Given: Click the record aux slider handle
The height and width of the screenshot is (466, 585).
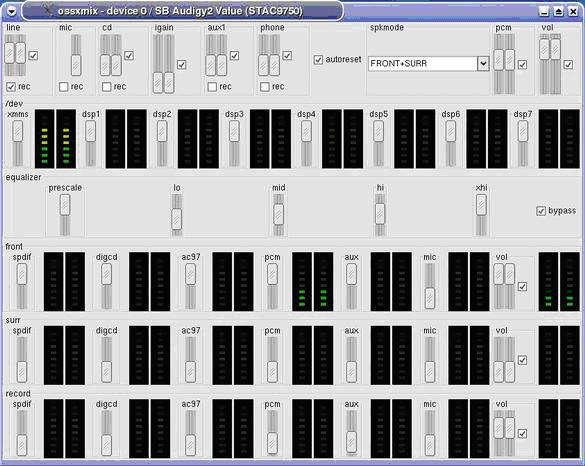Looking at the screenshot, I should [x=351, y=442].
